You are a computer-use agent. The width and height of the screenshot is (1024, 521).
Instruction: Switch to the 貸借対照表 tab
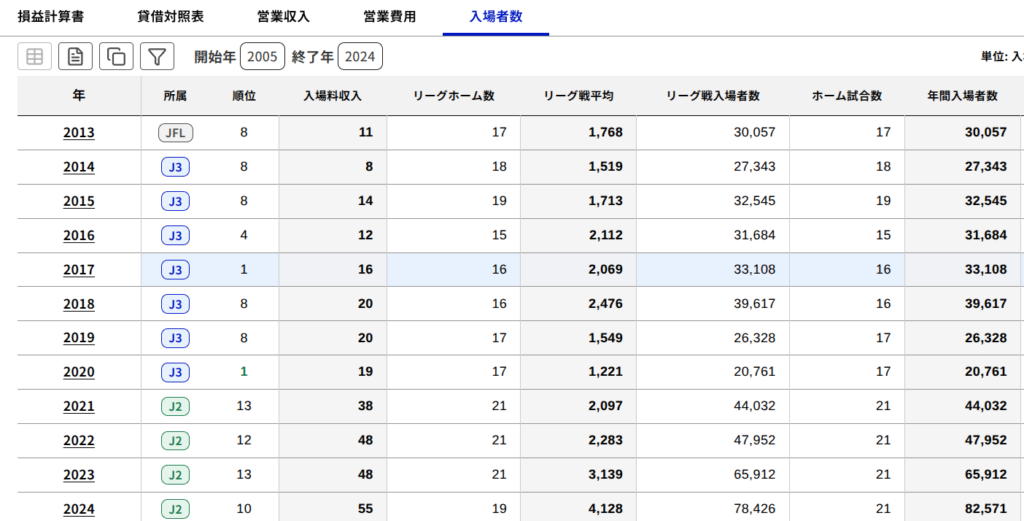pos(170,17)
